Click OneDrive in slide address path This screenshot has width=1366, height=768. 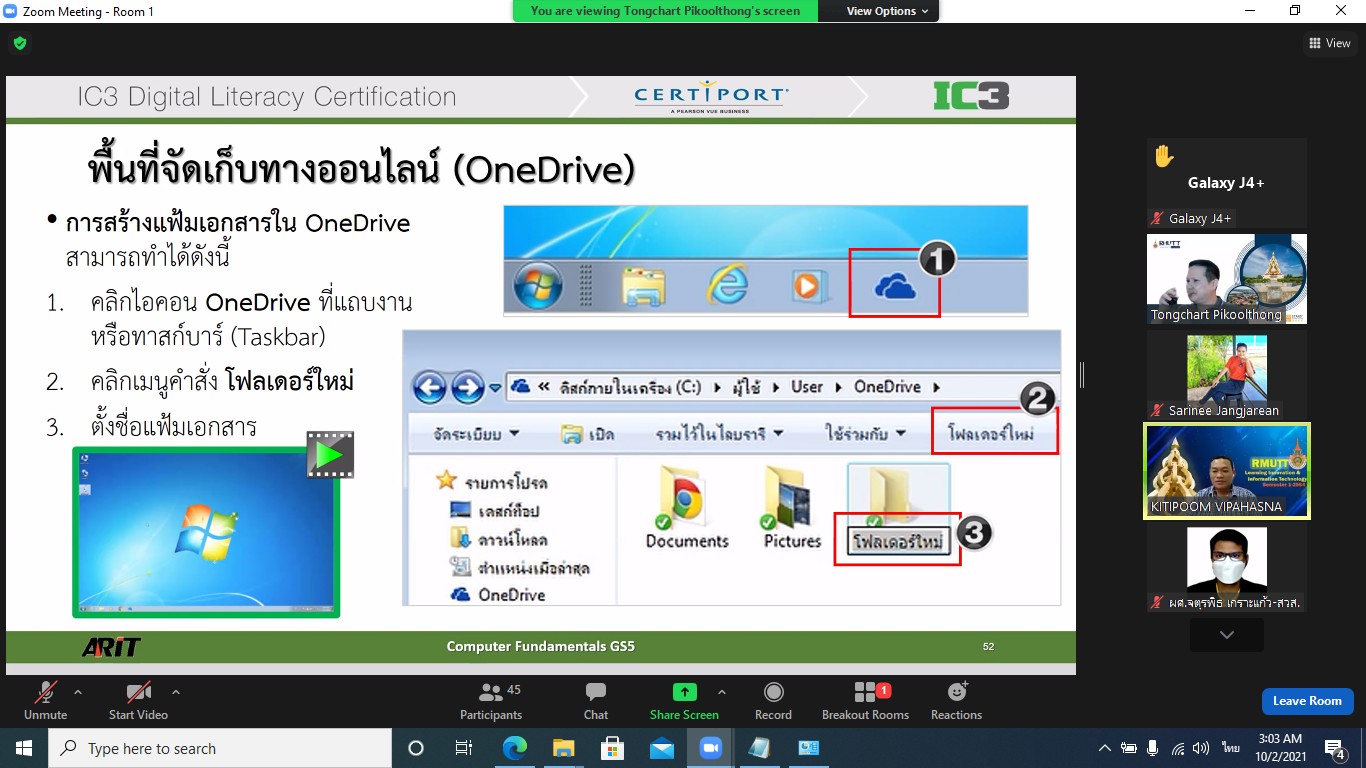(x=887, y=387)
